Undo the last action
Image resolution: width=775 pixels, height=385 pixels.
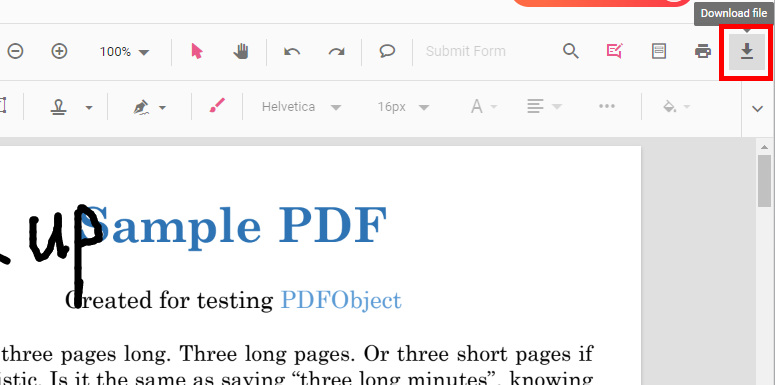click(x=292, y=51)
